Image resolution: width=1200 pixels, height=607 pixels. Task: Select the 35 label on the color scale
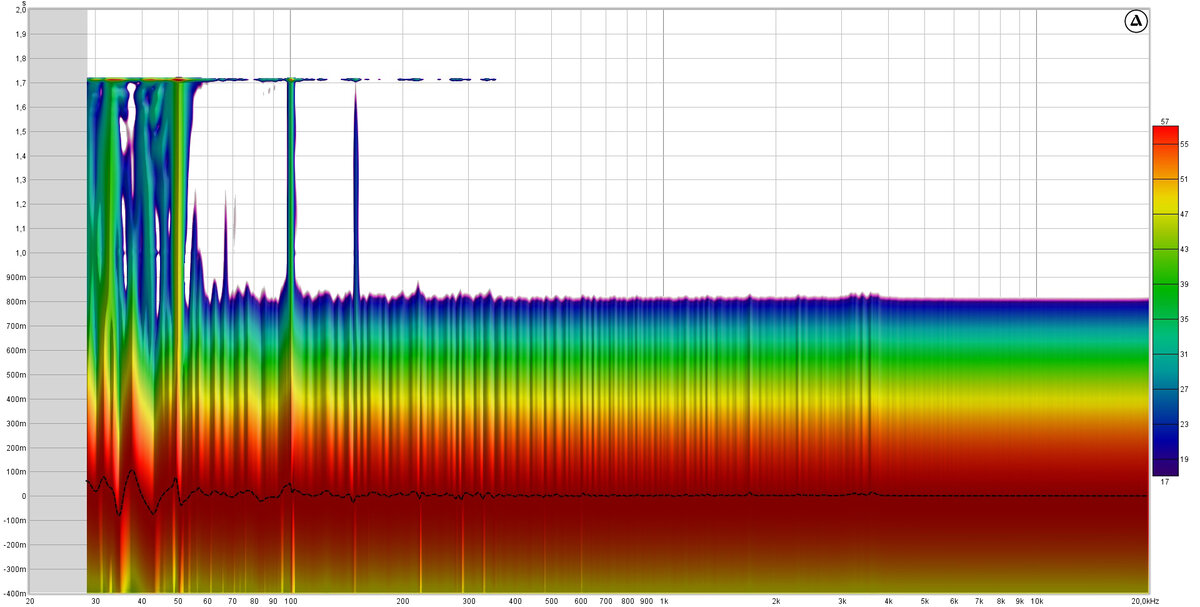[x=1182, y=318]
